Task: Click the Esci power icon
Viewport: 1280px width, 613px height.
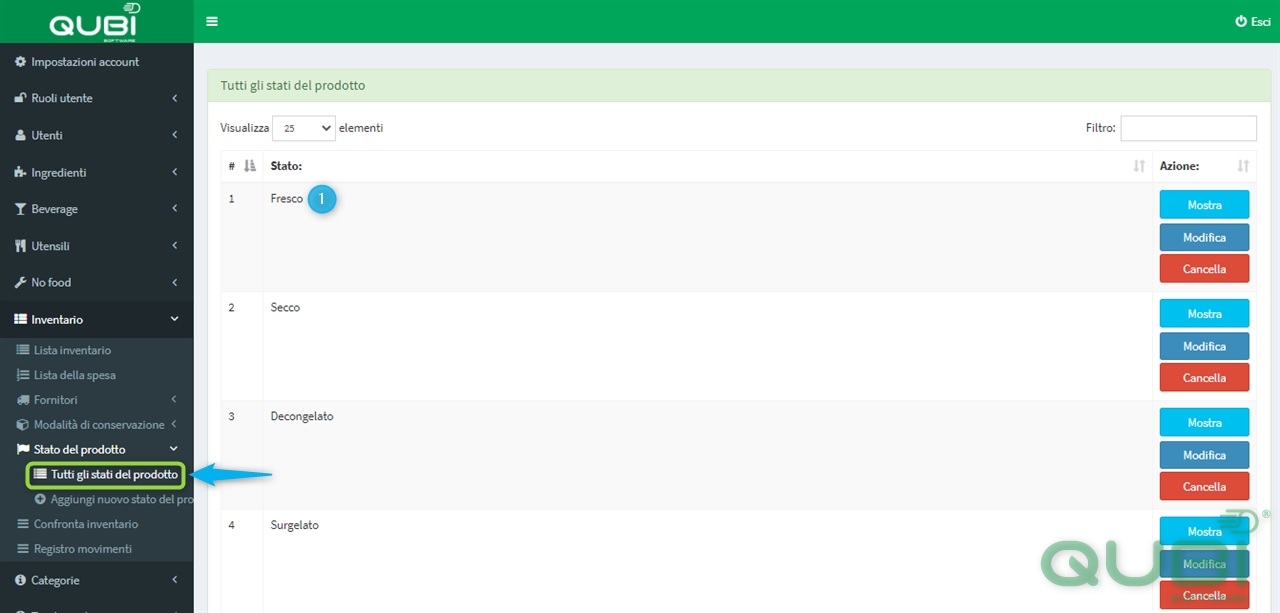Action: click(x=1241, y=21)
